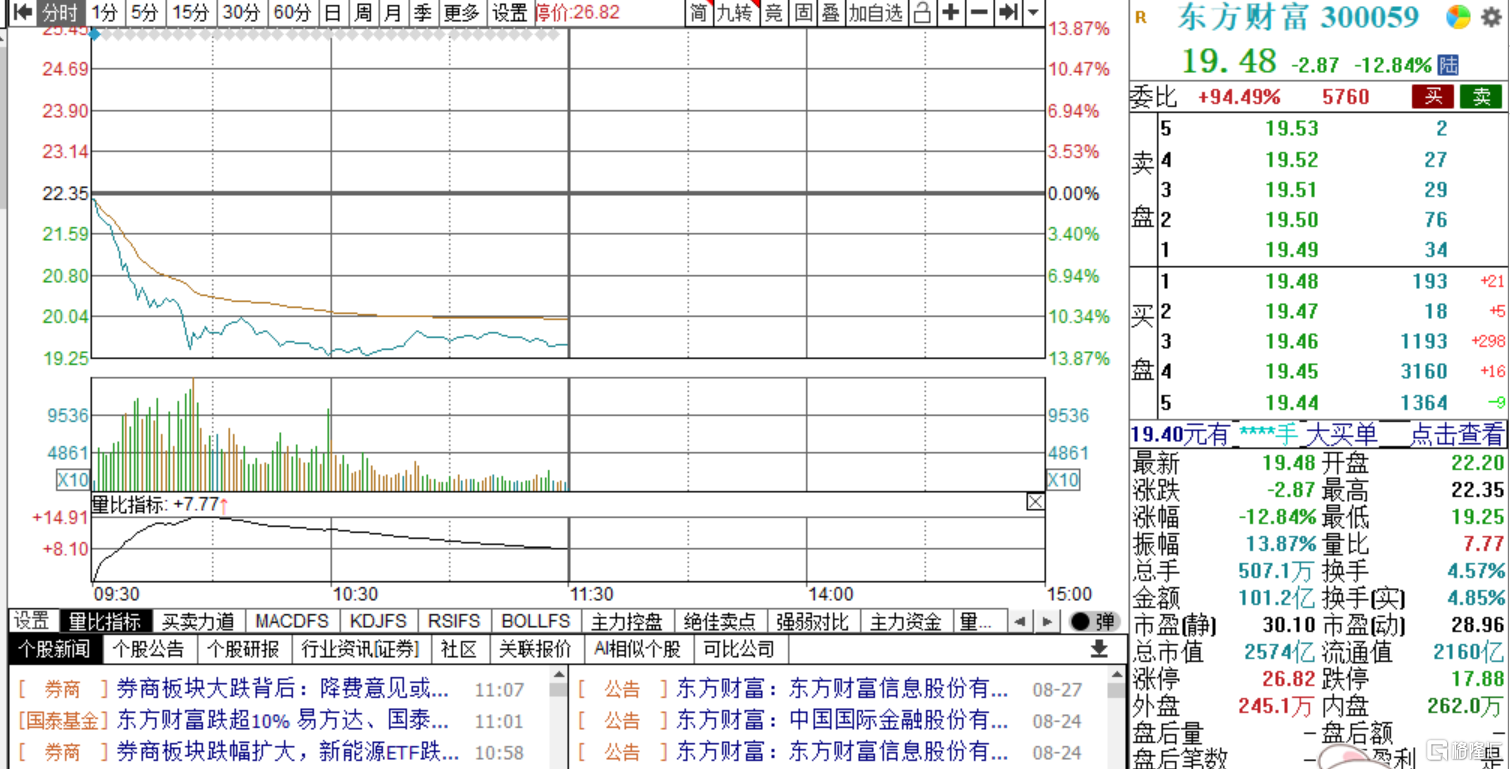Viewport: 1510px width, 769px height.
Task: Open the 个股研报 tab
Action: (243, 649)
